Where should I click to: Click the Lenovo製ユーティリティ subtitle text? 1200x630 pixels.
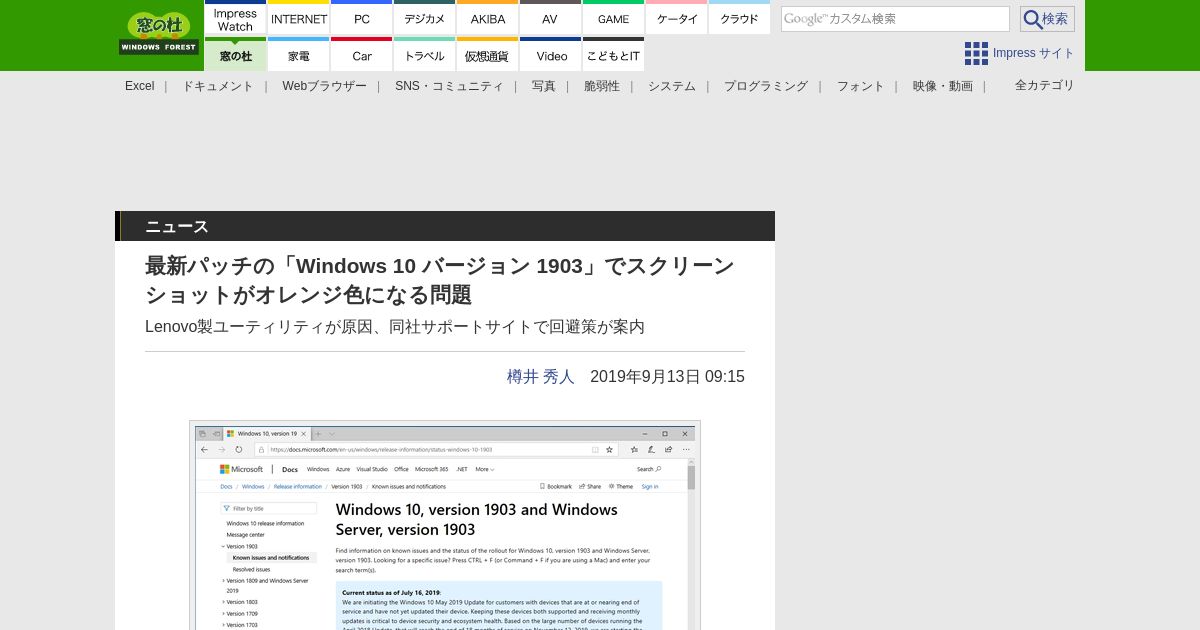395,327
